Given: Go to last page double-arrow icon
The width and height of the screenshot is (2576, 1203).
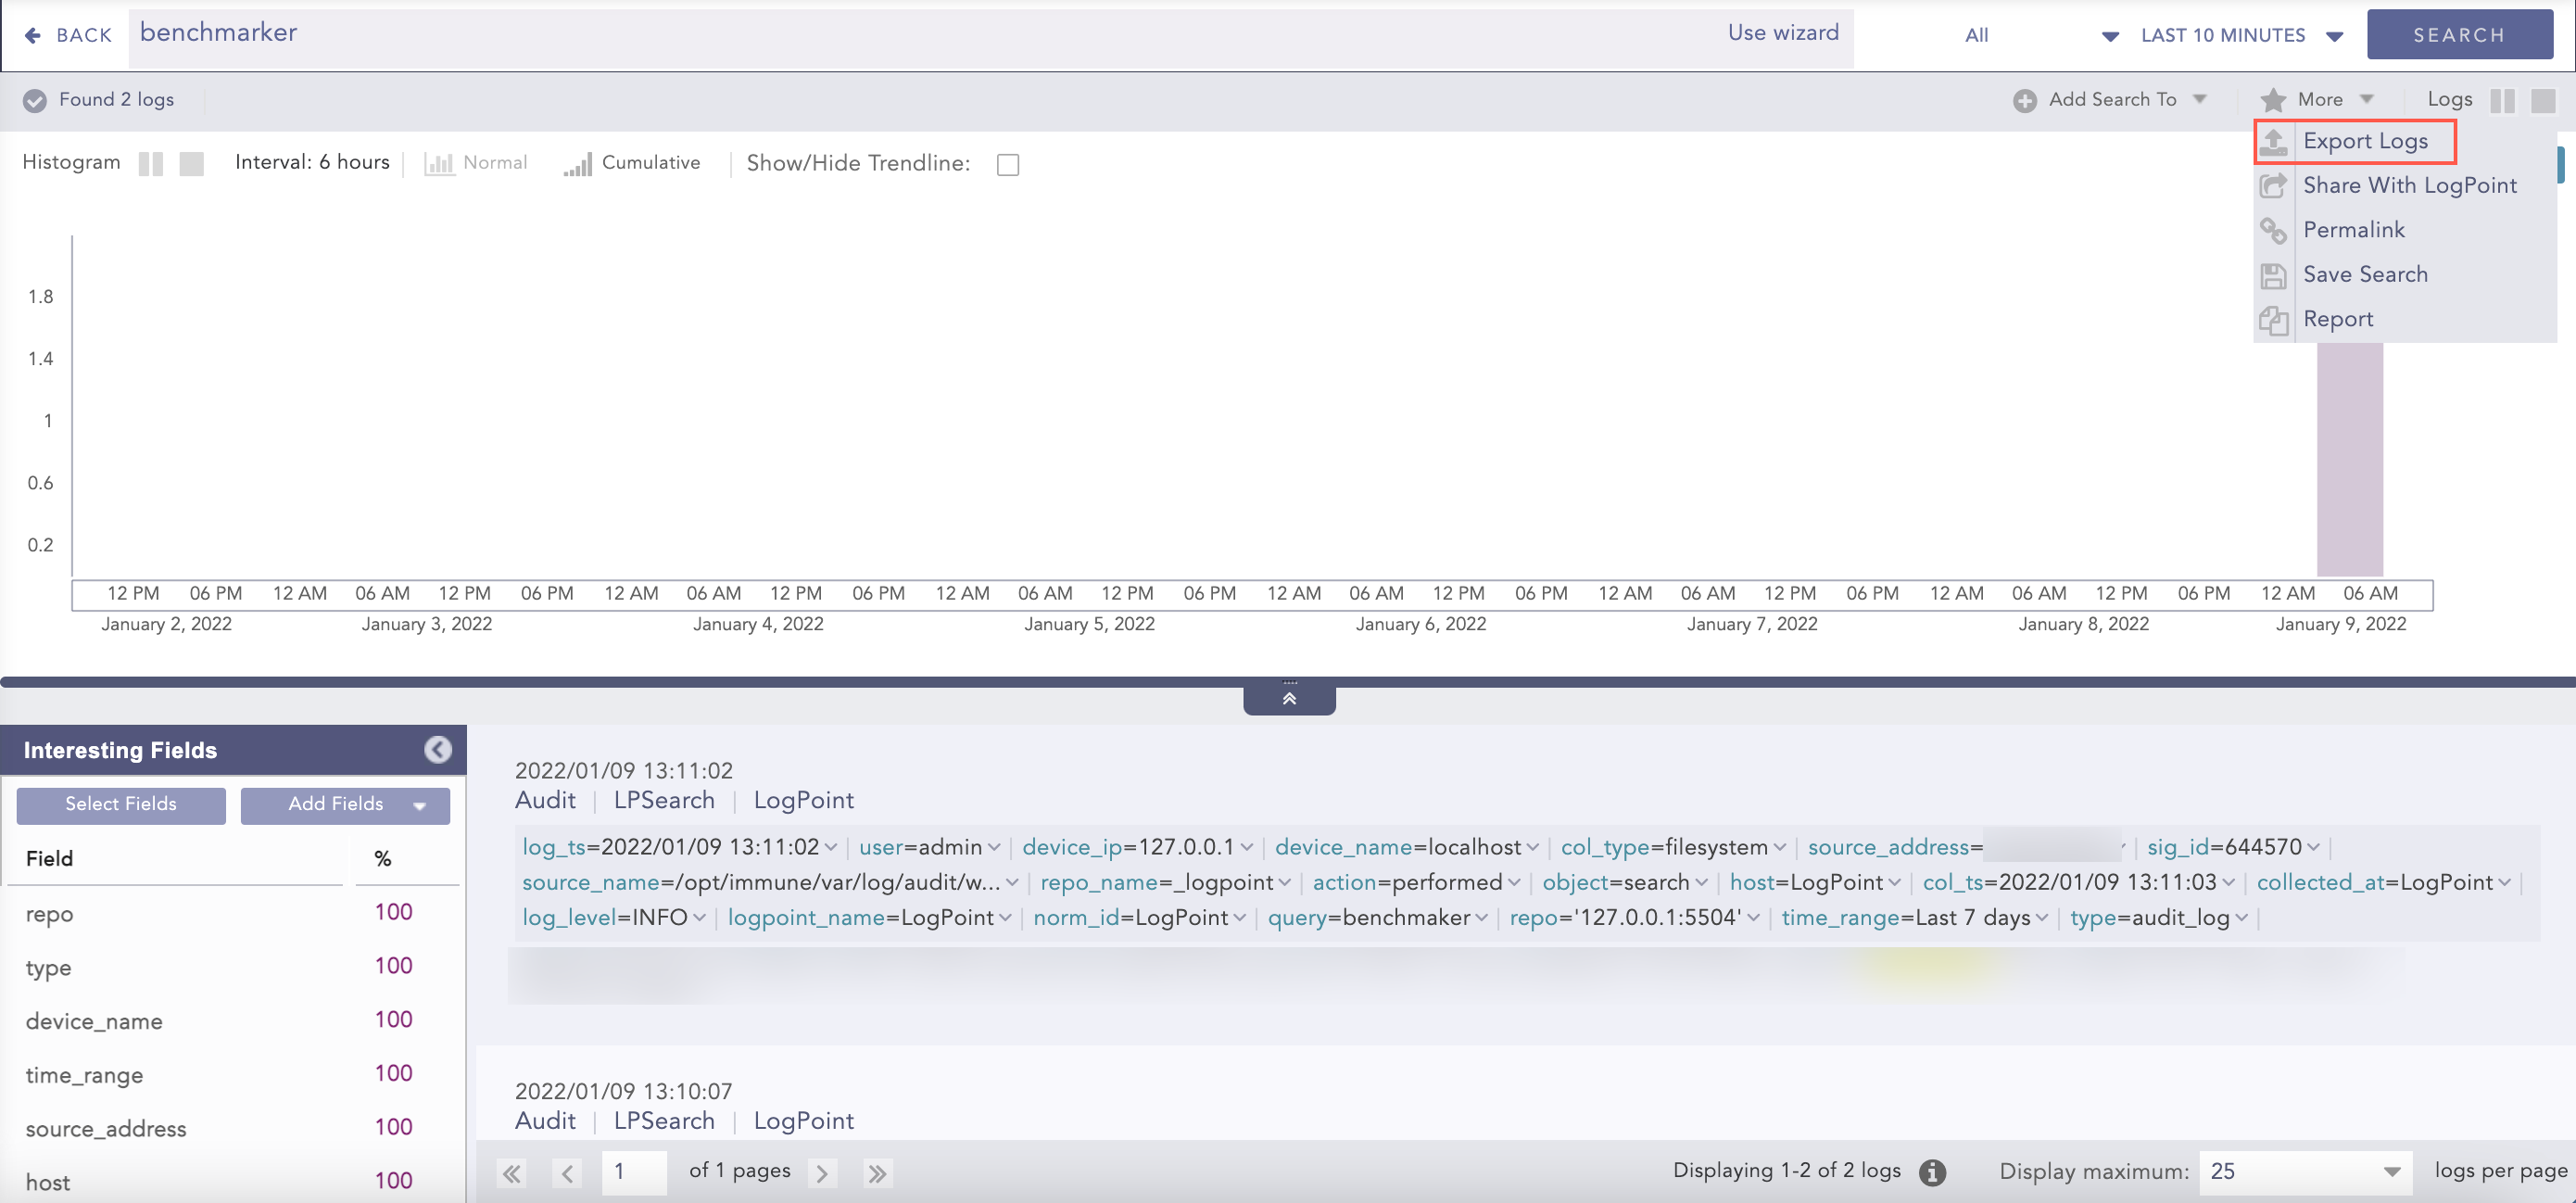Looking at the screenshot, I should click(877, 1173).
